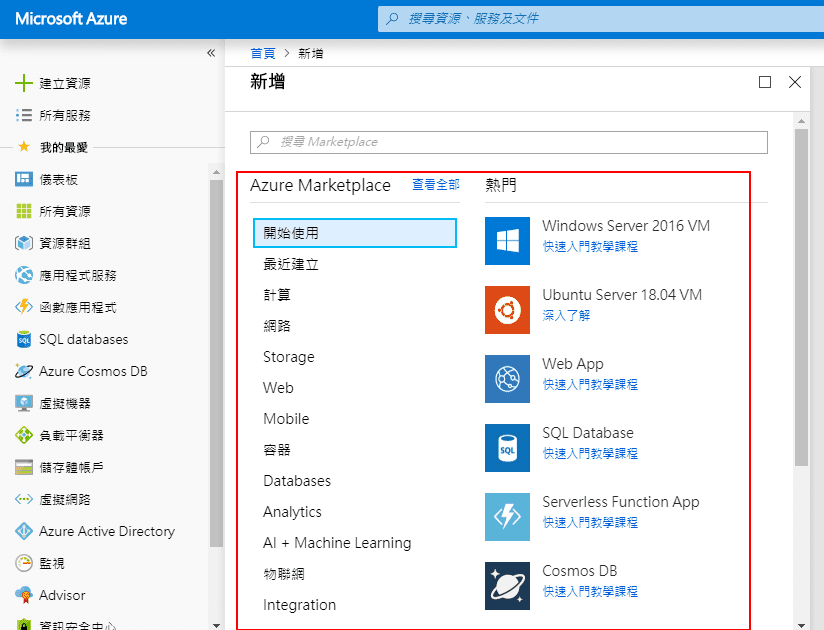Select the Databases category
This screenshot has height=630, width=824.
coord(297,481)
